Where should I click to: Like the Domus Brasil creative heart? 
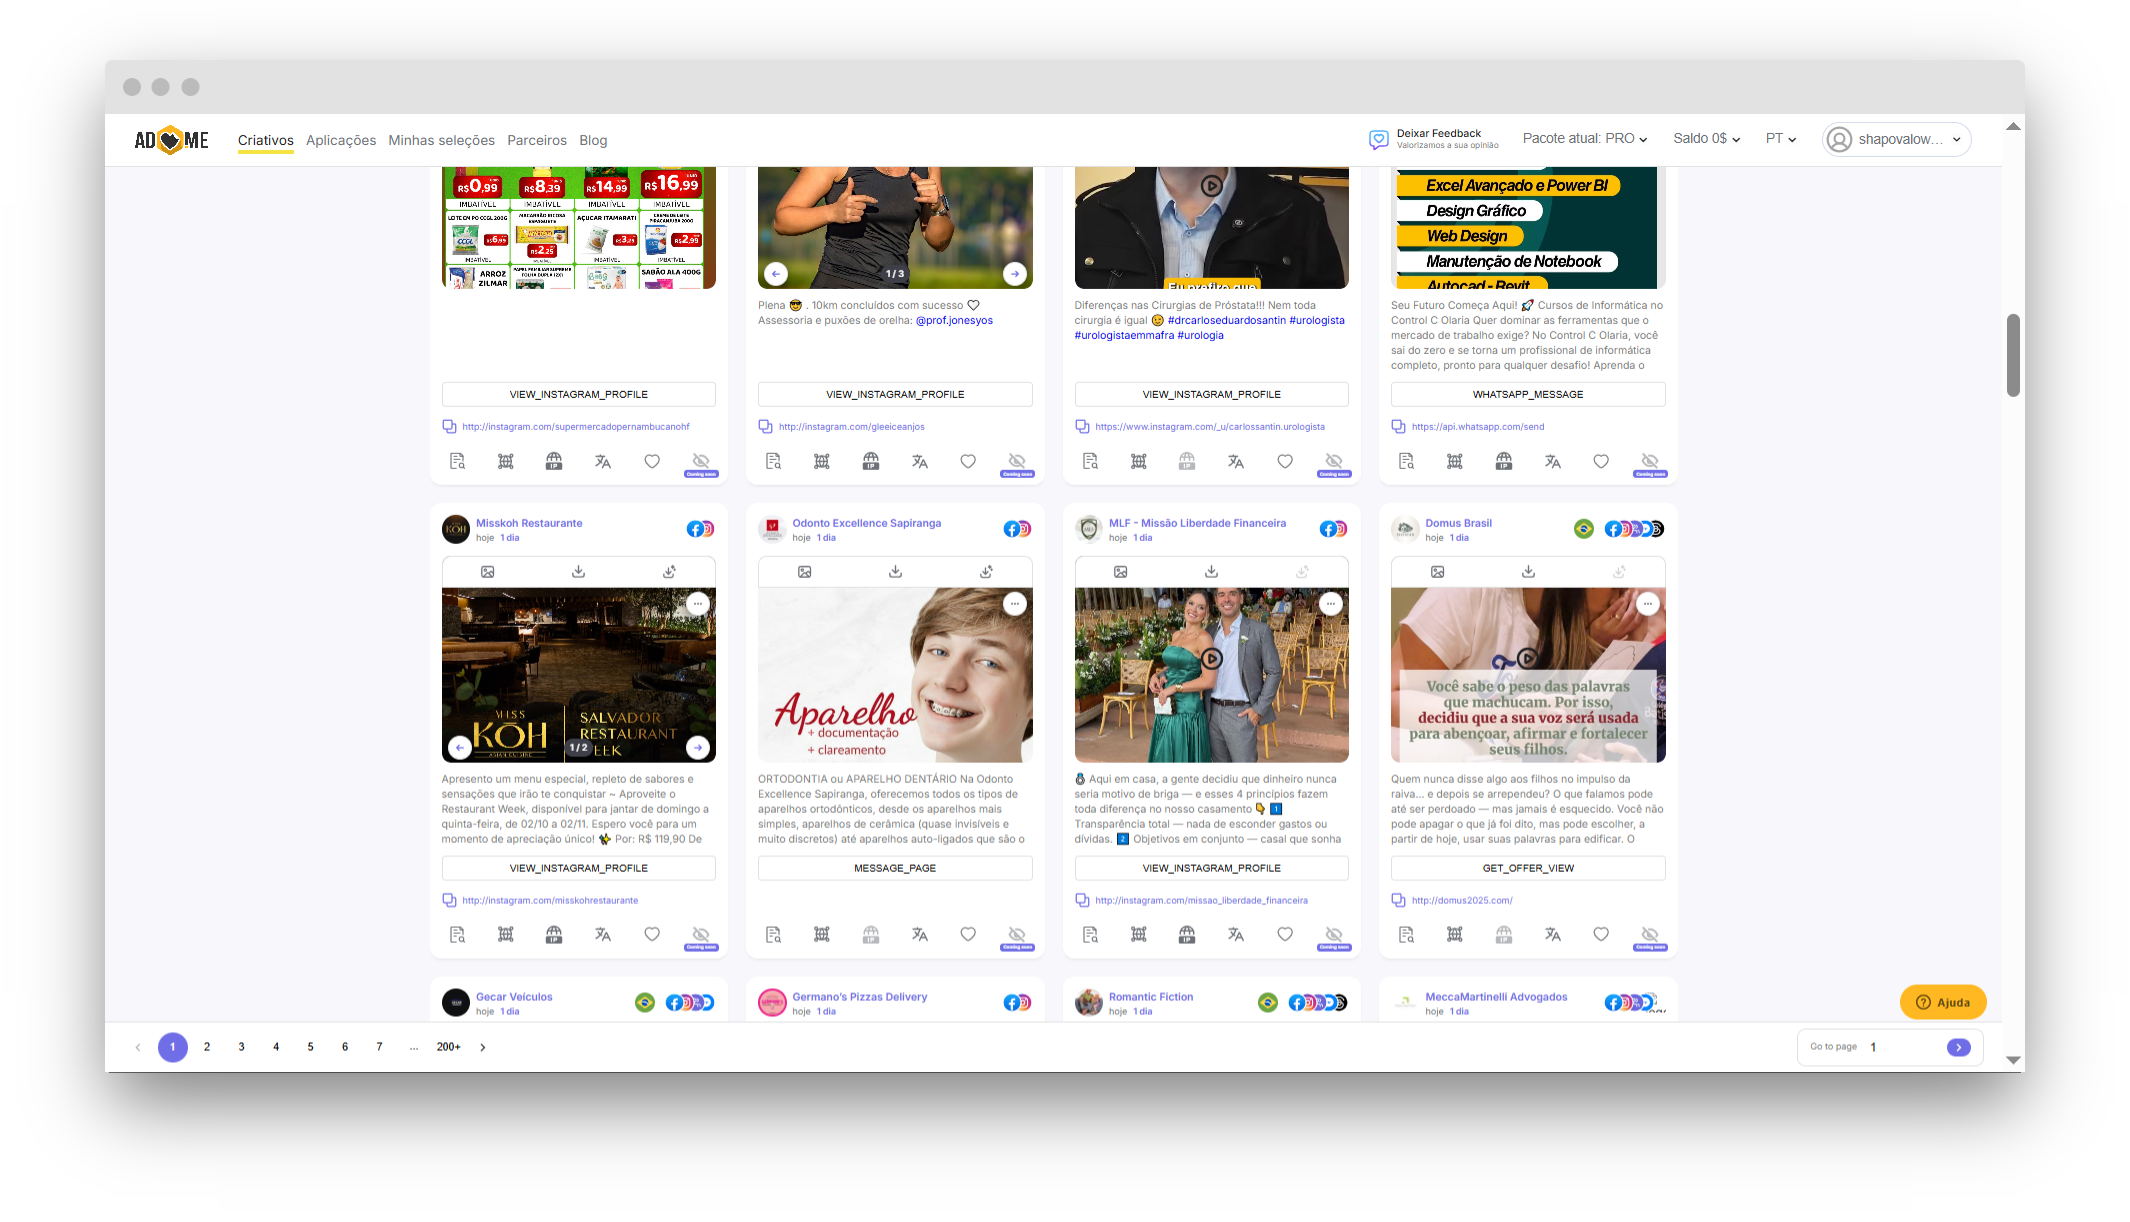[x=1601, y=935]
